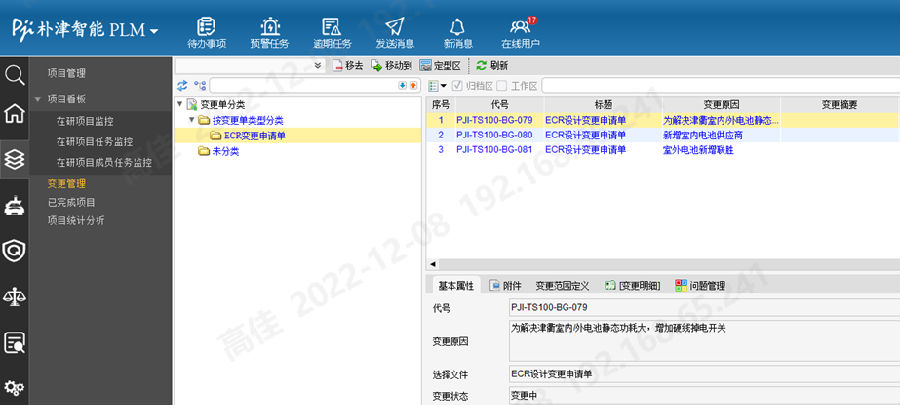Screen dimensions: 900x405
Task: Click the 移去 remove toolbar button
Action: [x=348, y=65]
